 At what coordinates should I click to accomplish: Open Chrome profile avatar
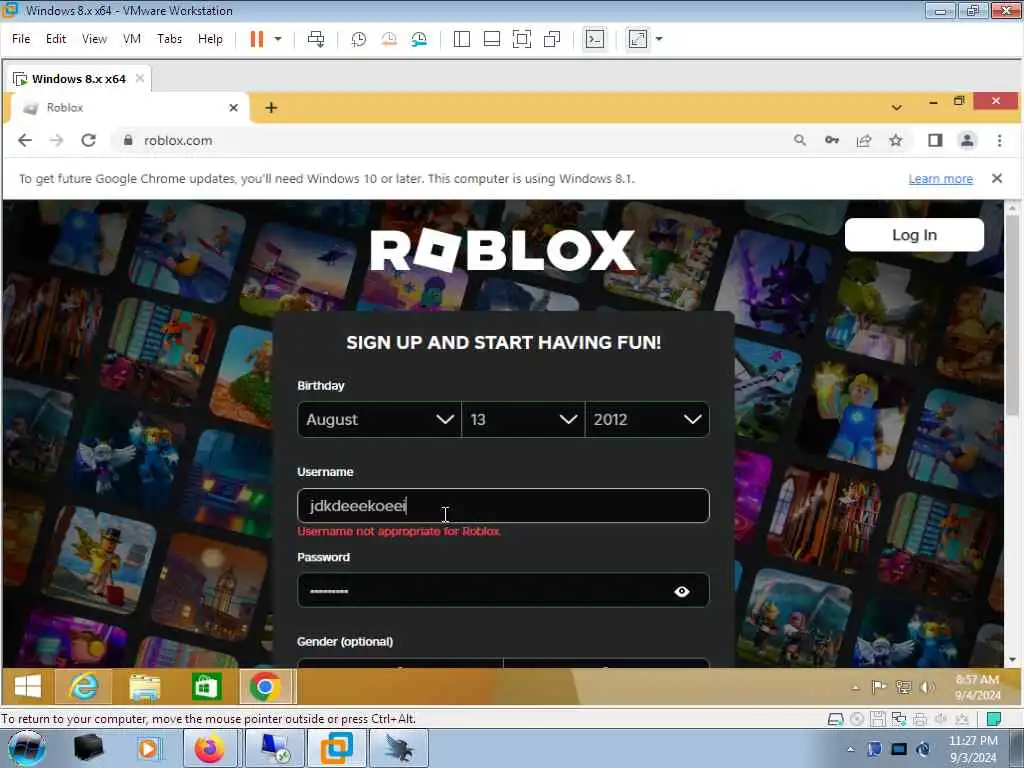pos(967,140)
